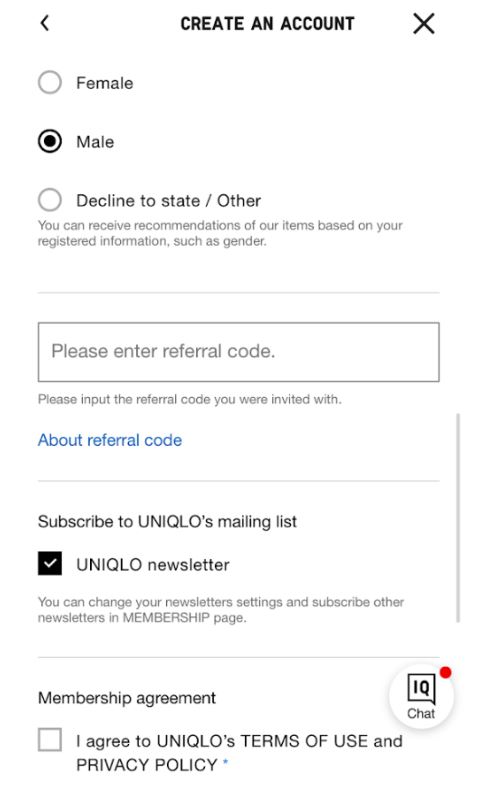485x805 pixels.
Task: Select the Female radio button
Action: click(50, 82)
